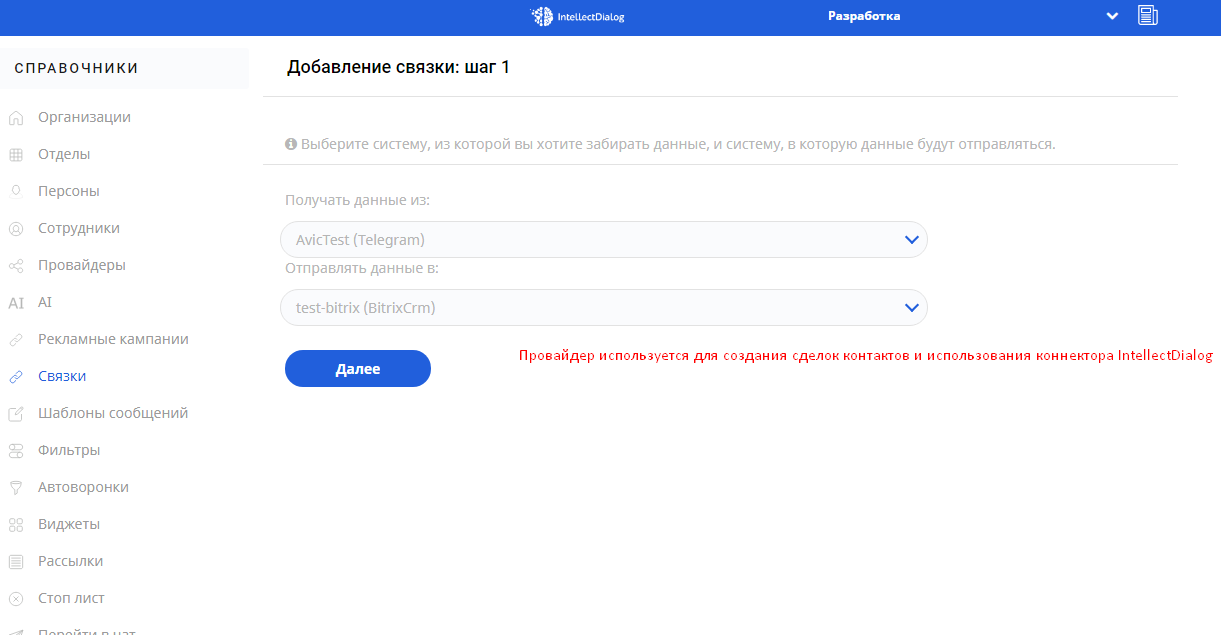
Task: Go to Сотрудники section
Action: [x=79, y=228]
